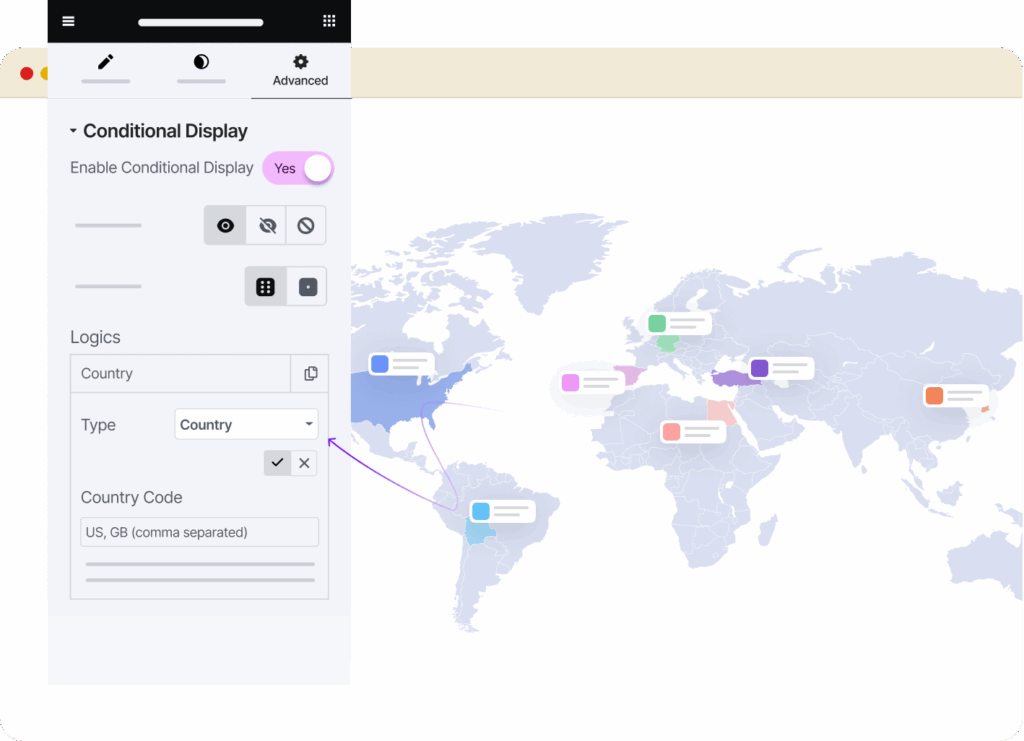Select the hidden eye-slash display option

coord(265,225)
